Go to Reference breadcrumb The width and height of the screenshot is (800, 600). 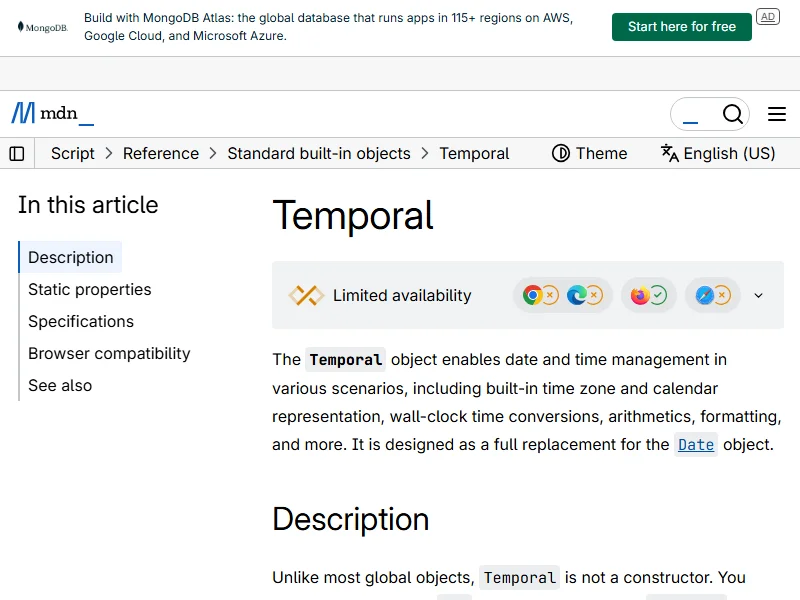[x=161, y=153]
